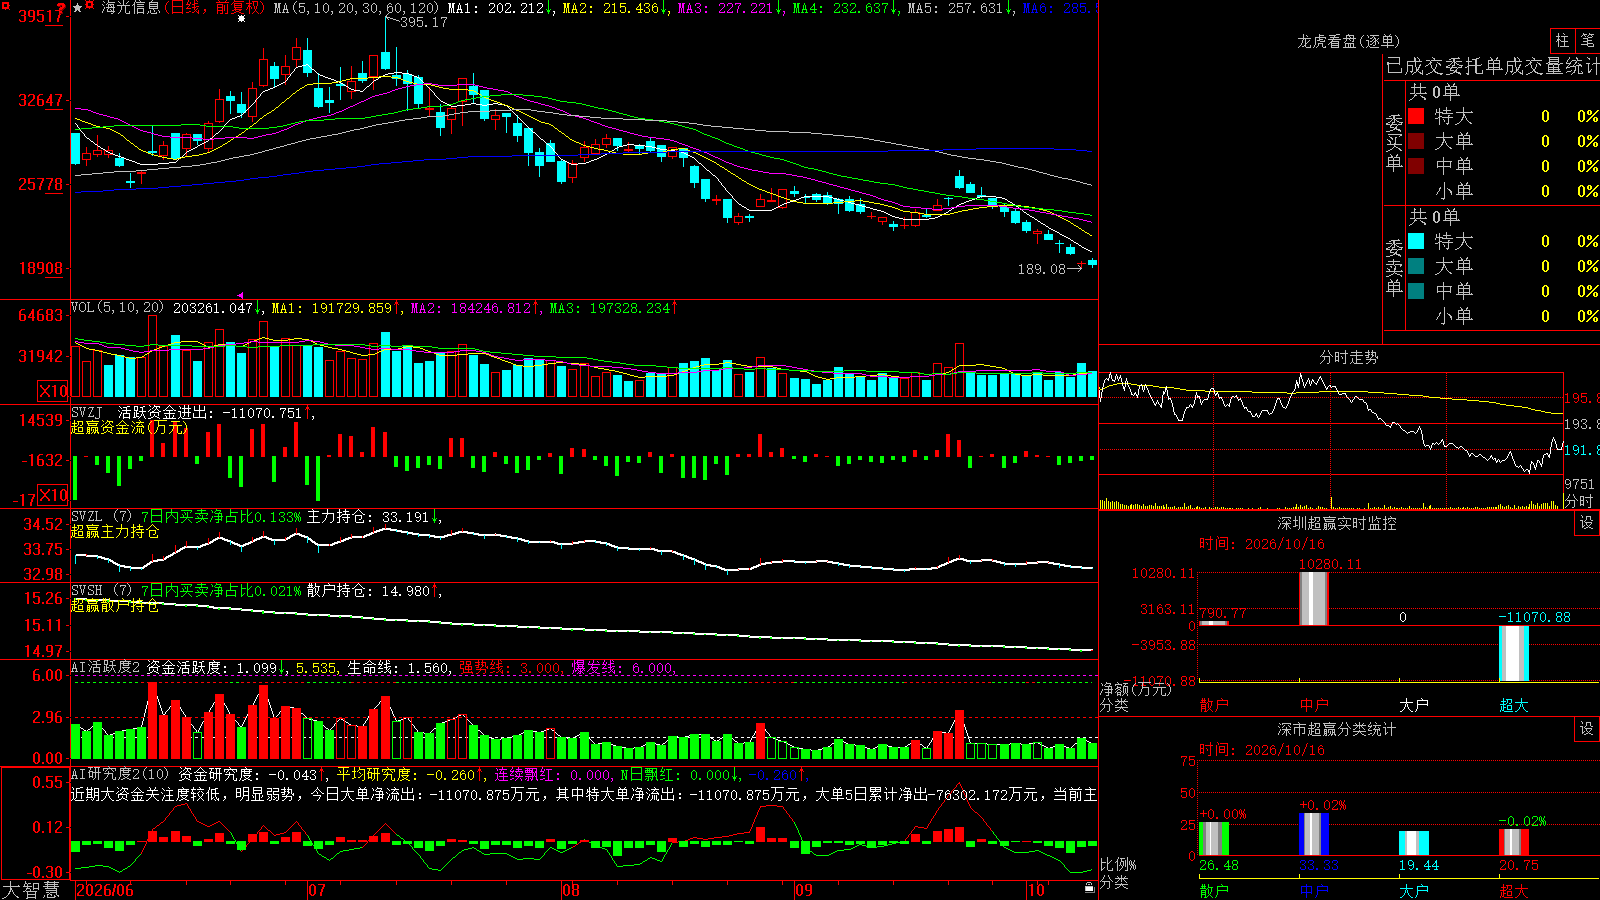Click the SVSH (7) indicator label
The width and height of the screenshot is (1600, 900).
[x=101, y=591]
